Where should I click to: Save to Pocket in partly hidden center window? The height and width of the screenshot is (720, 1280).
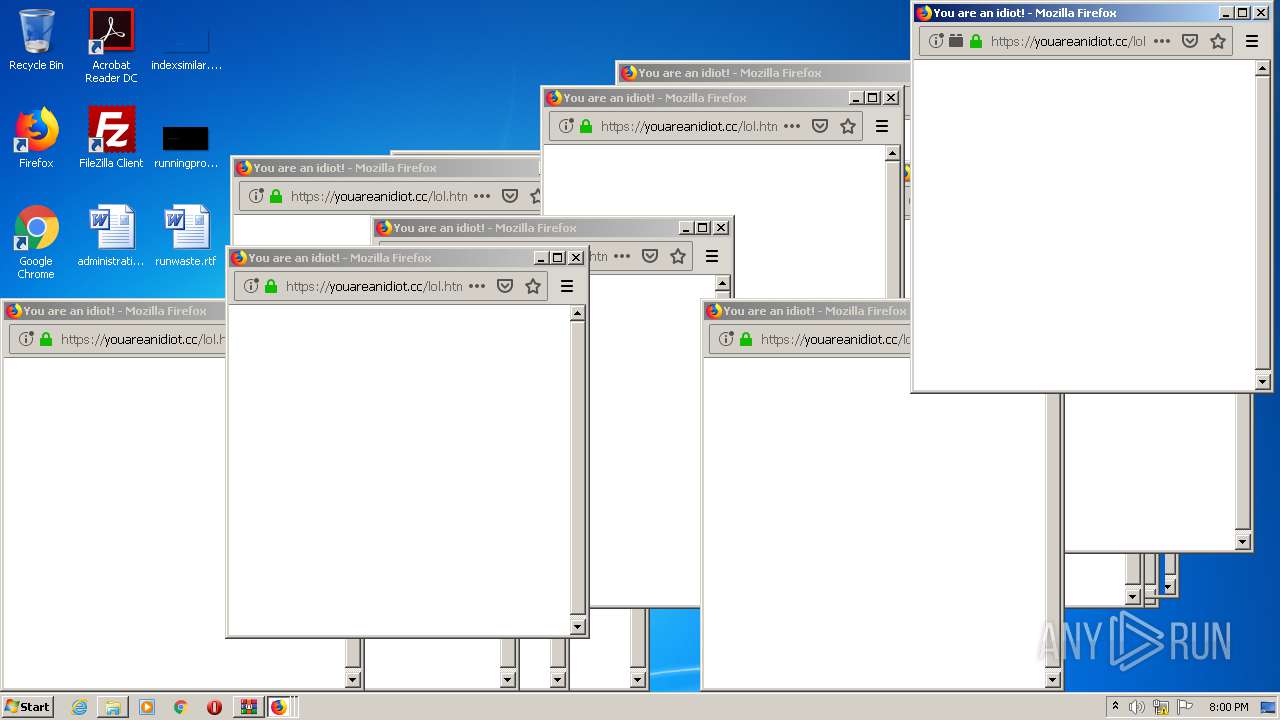(650, 256)
